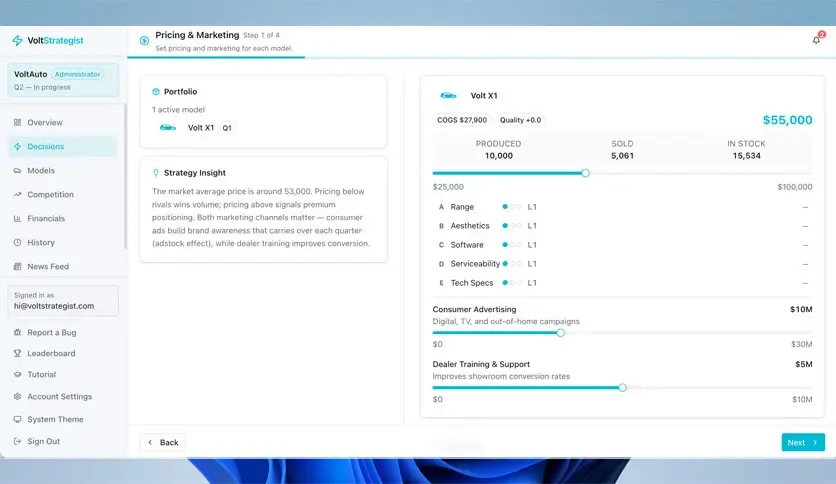Image resolution: width=836 pixels, height=484 pixels.
Task: Click the Consumer Advertising slider handle
Action: pyautogui.click(x=560, y=333)
